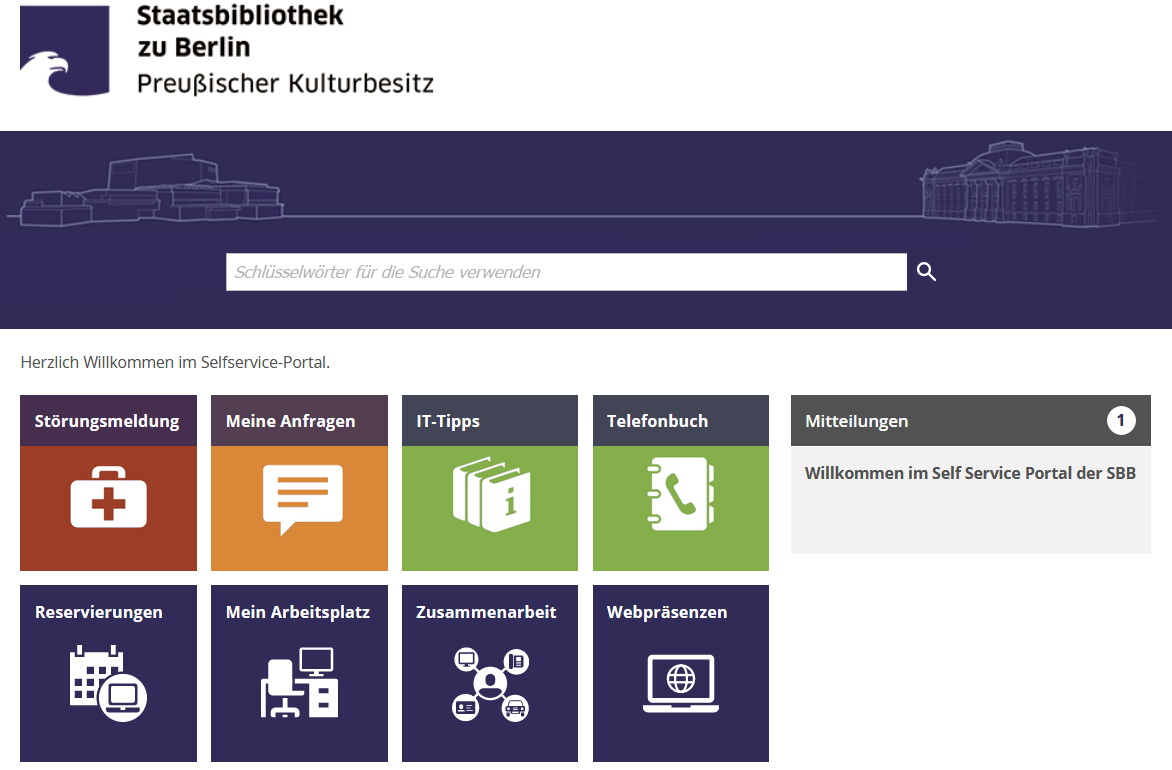Click the desk icon under Mein Arbeitsplatz

point(299,682)
